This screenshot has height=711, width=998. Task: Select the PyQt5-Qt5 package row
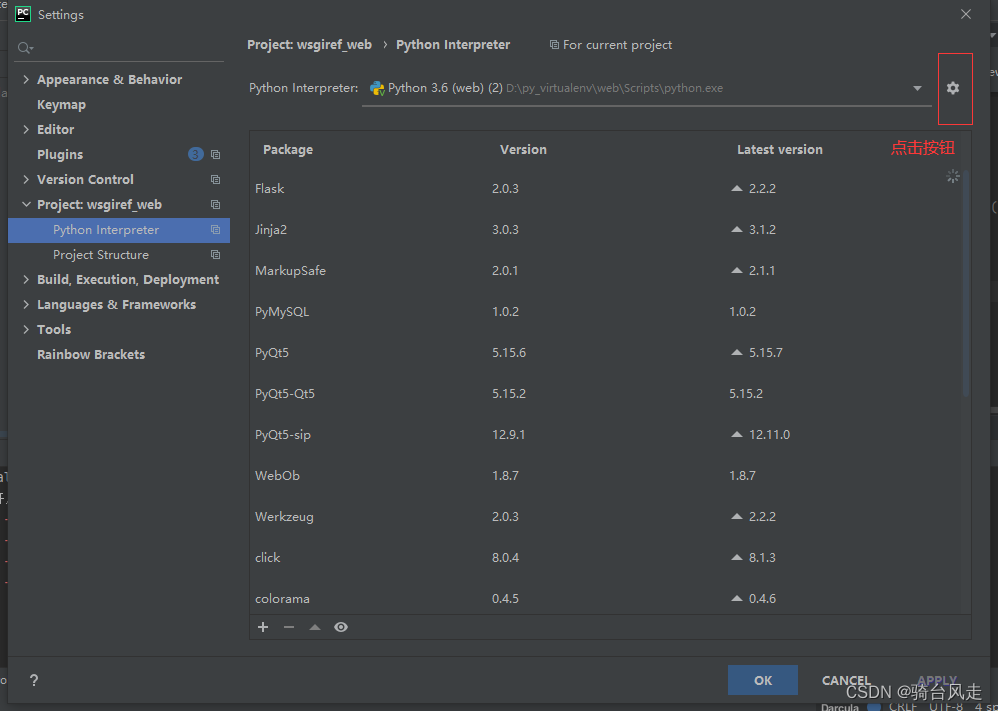tap(605, 393)
